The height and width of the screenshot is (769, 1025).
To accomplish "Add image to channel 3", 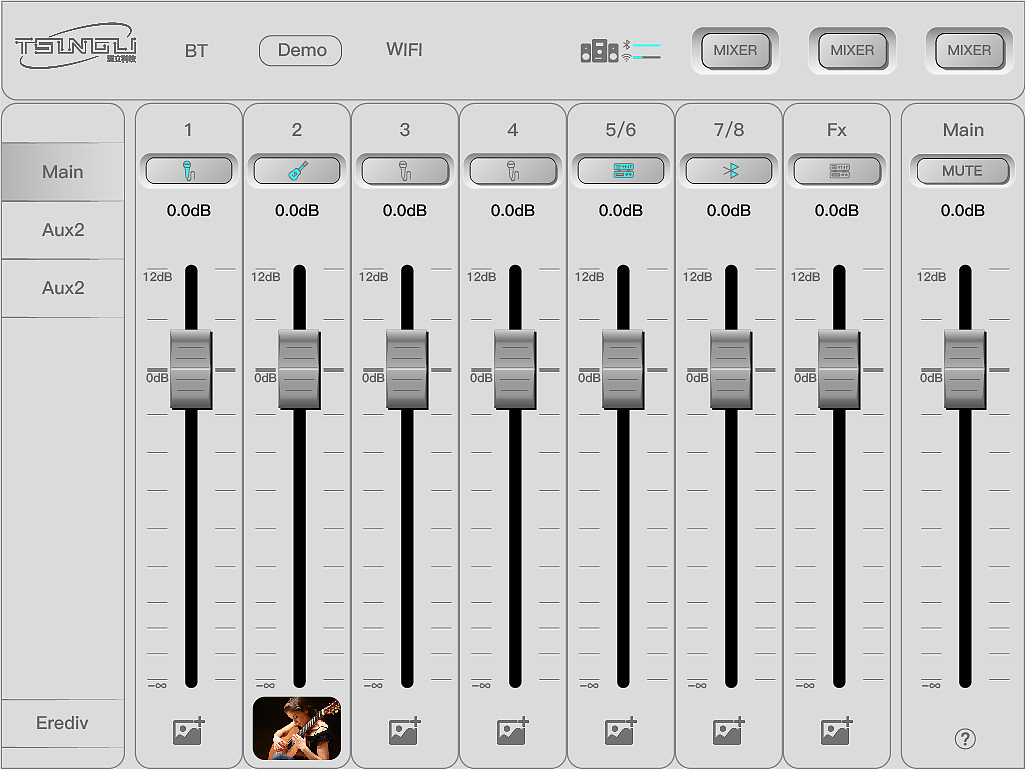I will coord(405,731).
